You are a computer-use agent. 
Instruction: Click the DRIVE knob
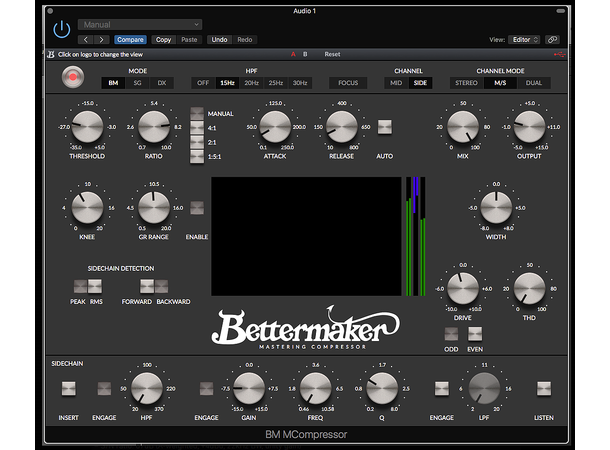[463, 289]
